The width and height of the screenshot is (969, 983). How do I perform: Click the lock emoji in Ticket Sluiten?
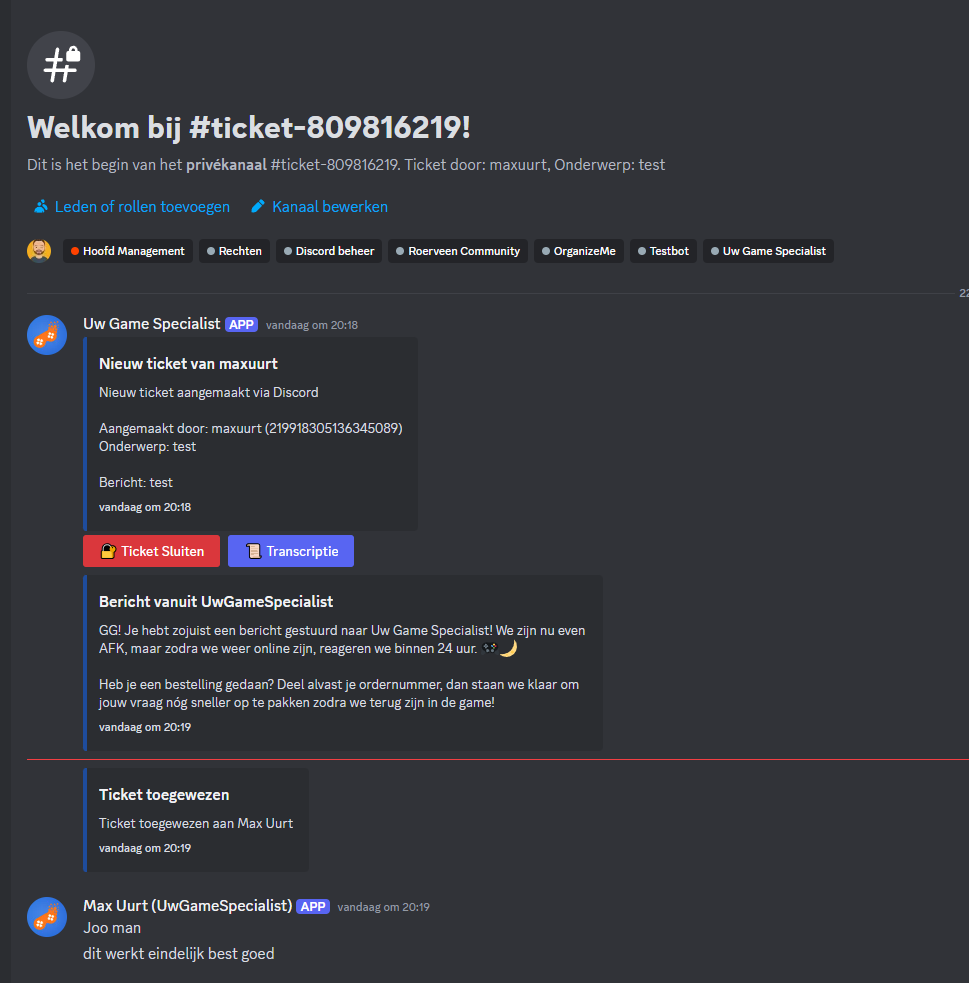tap(108, 551)
